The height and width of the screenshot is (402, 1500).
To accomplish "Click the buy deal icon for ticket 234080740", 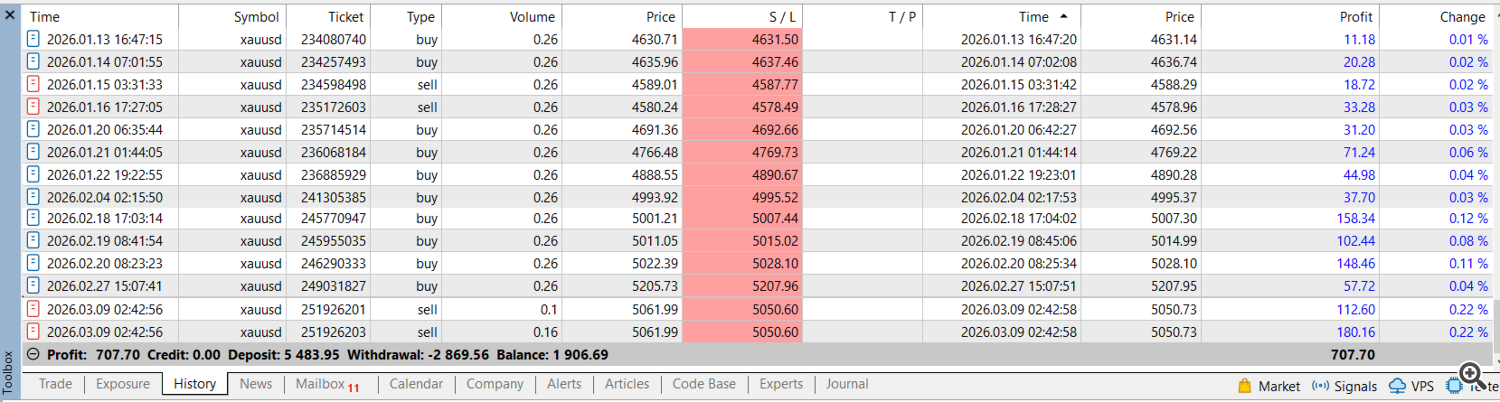I will (x=33, y=40).
